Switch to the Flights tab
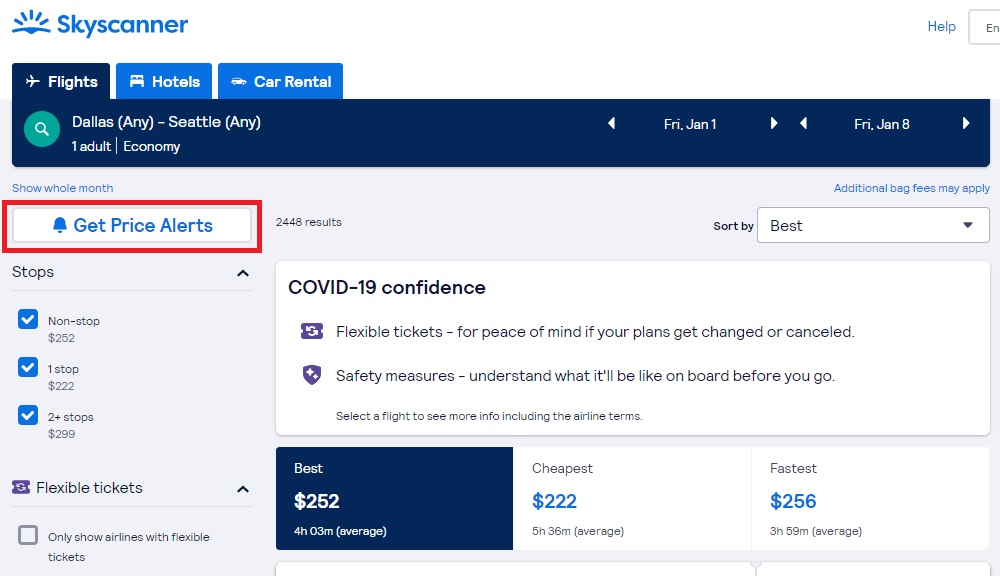Image resolution: width=1000 pixels, height=576 pixels. pyautogui.click(x=61, y=81)
